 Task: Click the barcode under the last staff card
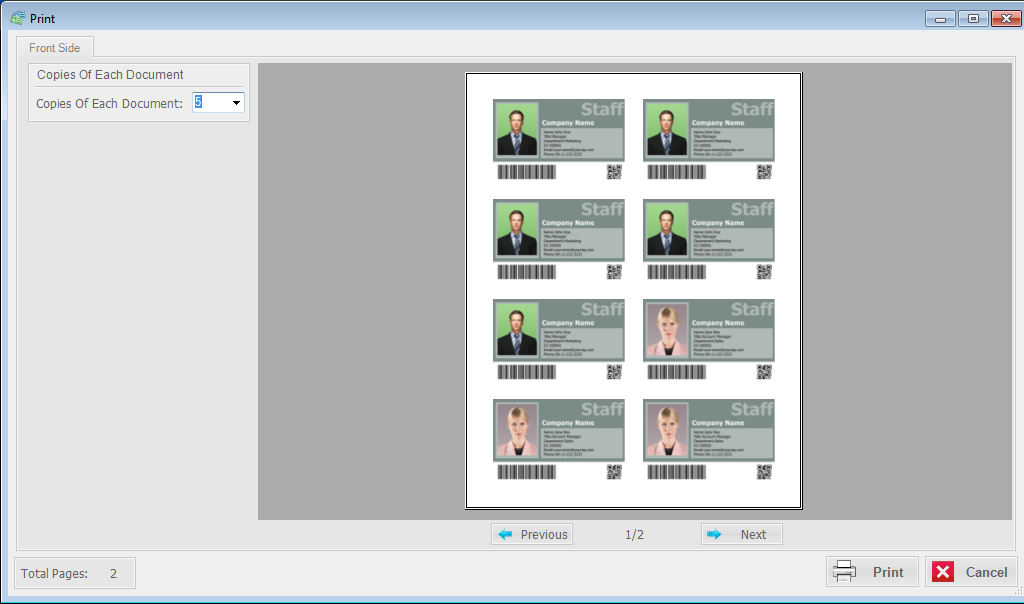tap(676, 472)
